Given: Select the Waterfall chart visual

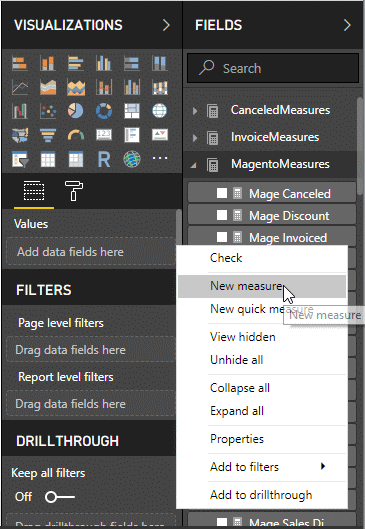Looking at the screenshot, I should (20, 111).
